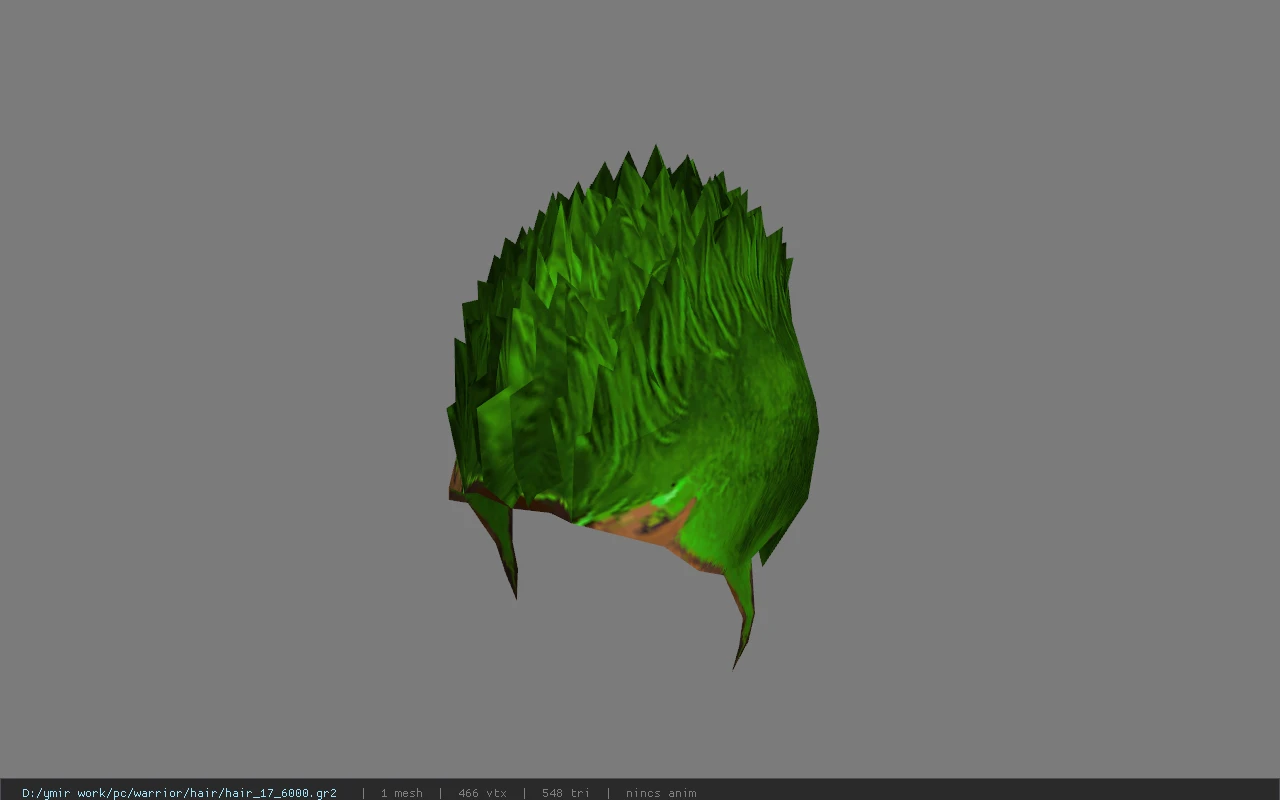Click the '466 vtx' vertex count entry
The height and width of the screenshot is (800, 1280).
click(482, 793)
